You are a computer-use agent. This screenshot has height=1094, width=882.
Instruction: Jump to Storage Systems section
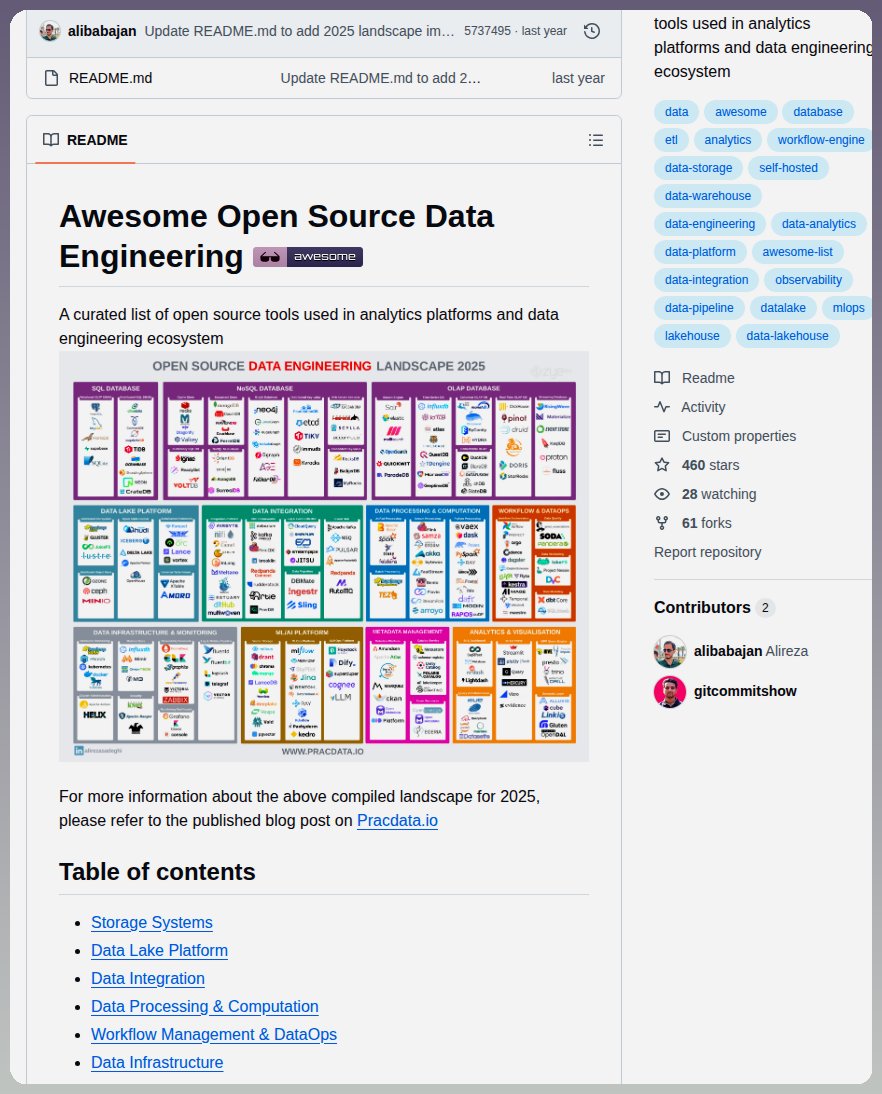click(151, 922)
